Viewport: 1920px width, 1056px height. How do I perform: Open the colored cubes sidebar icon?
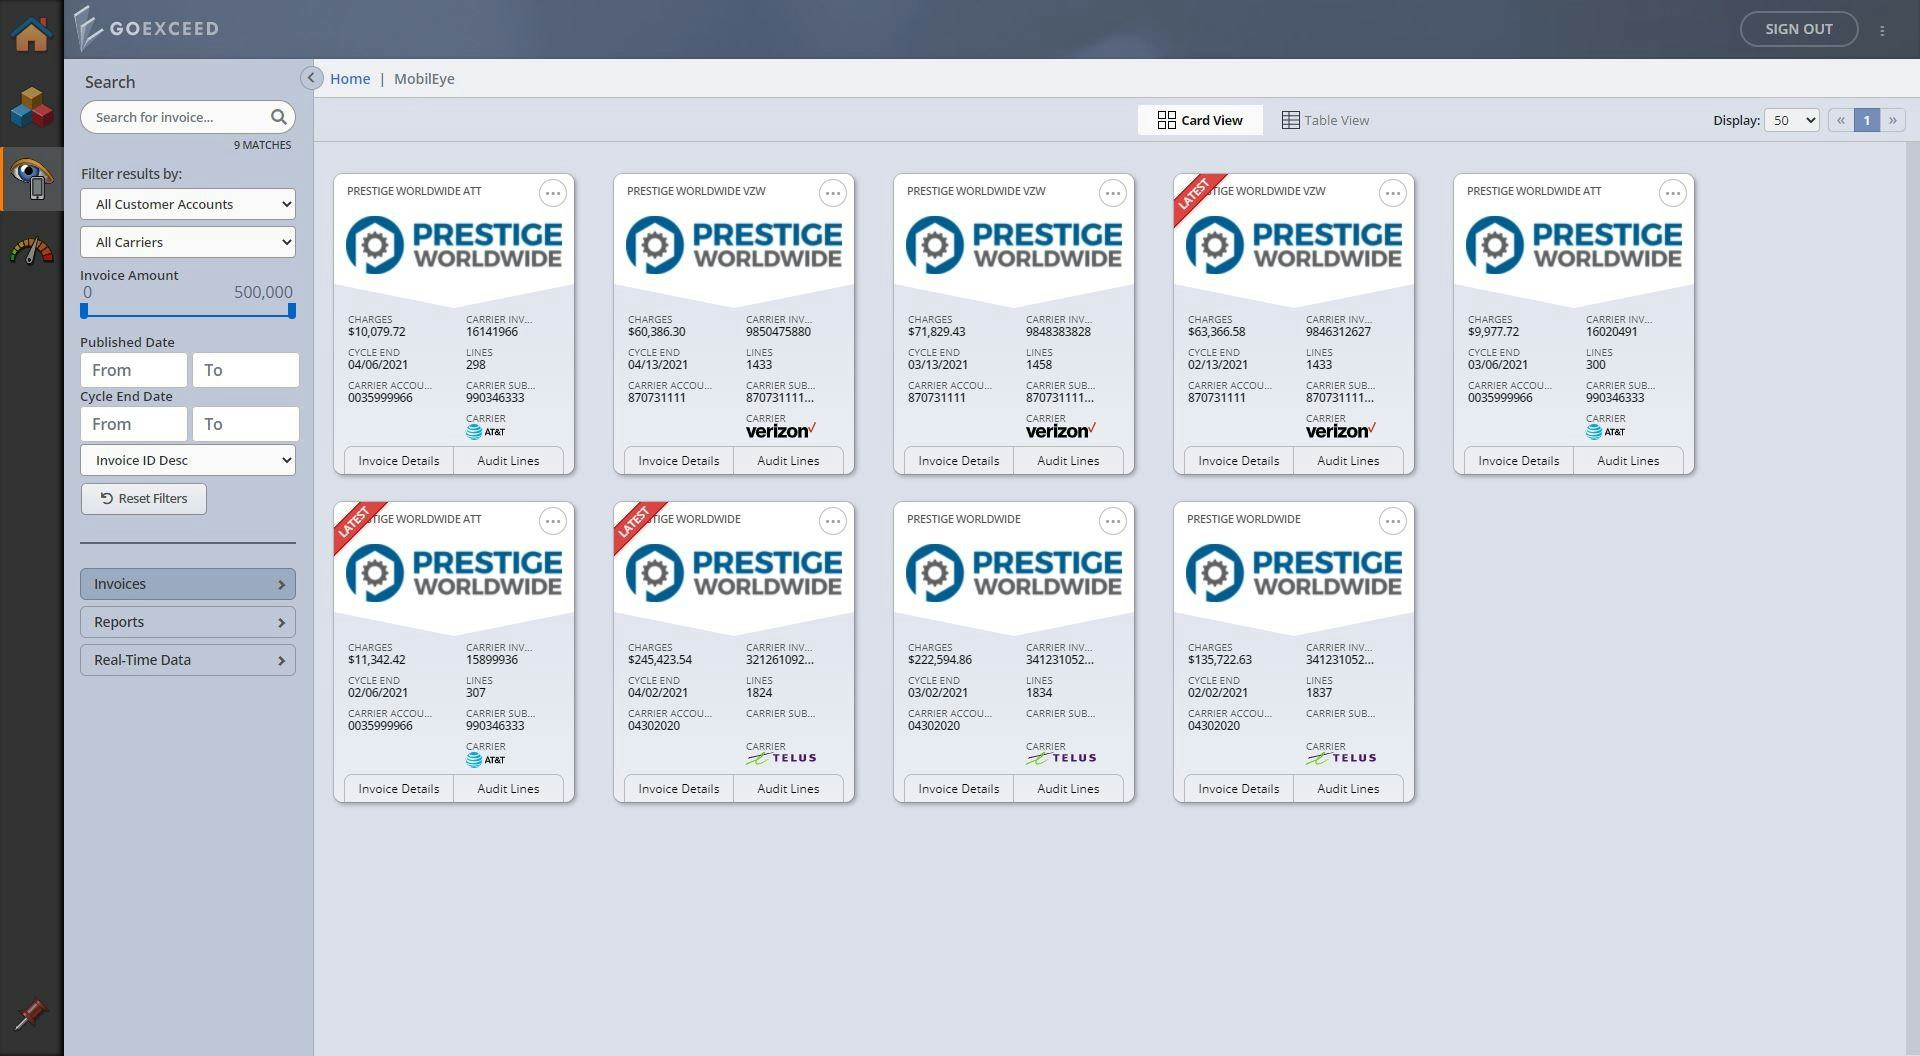31,107
